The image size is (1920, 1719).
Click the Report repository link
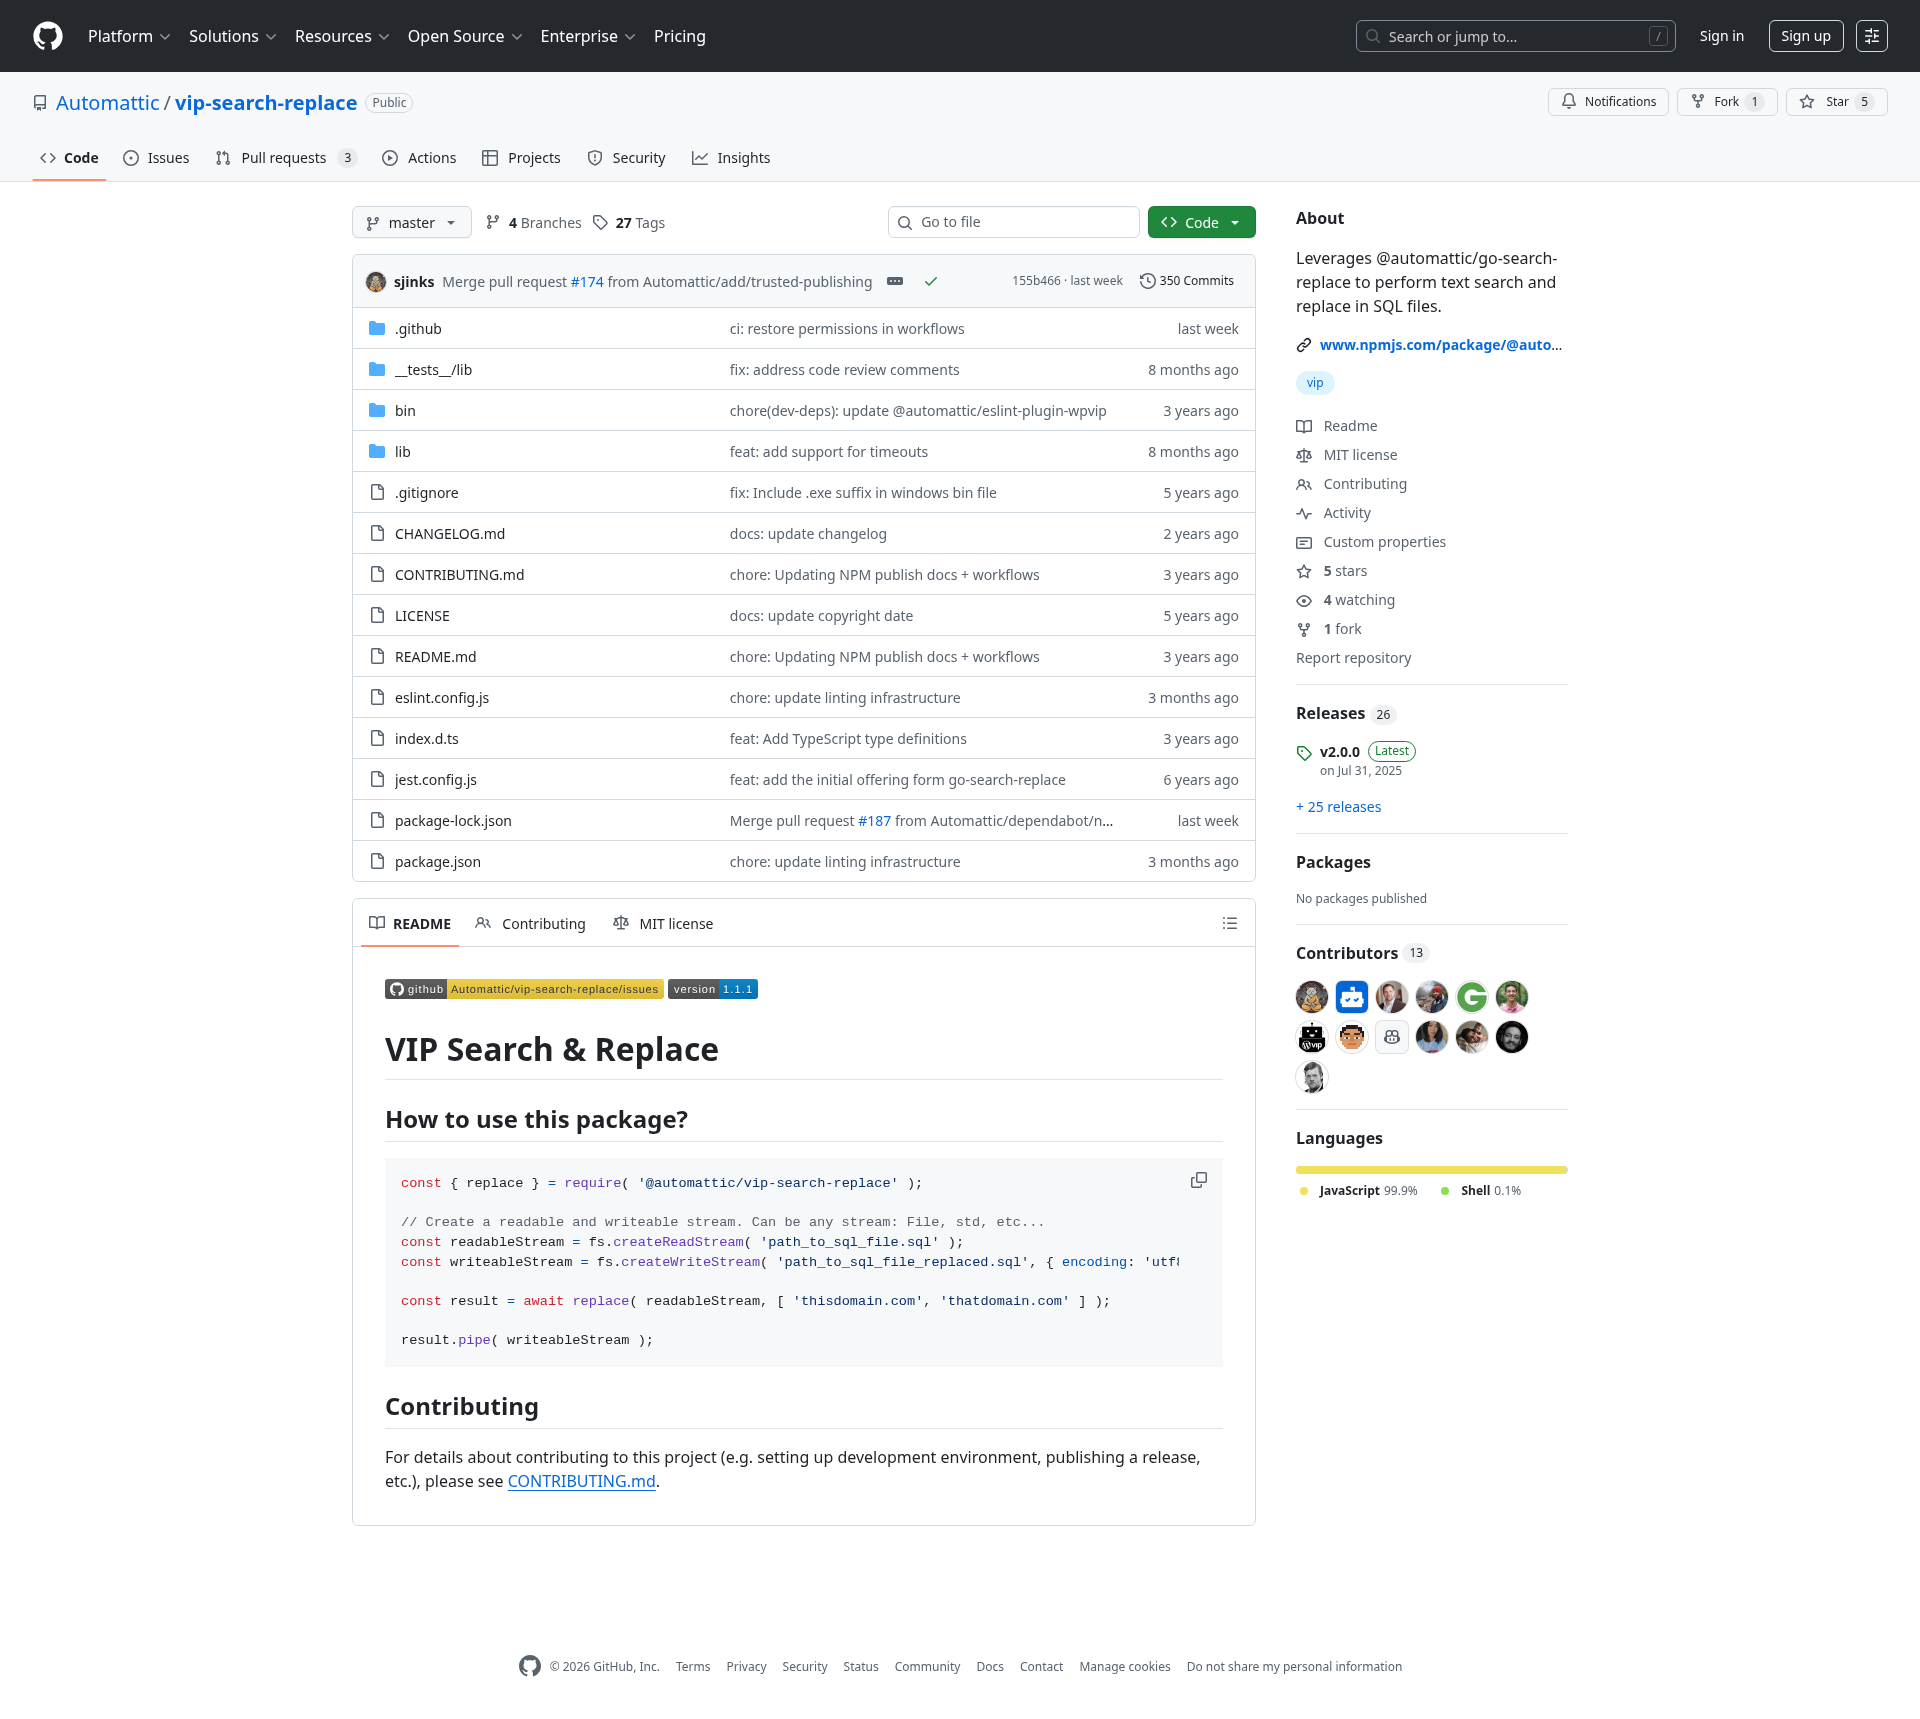pyautogui.click(x=1353, y=658)
